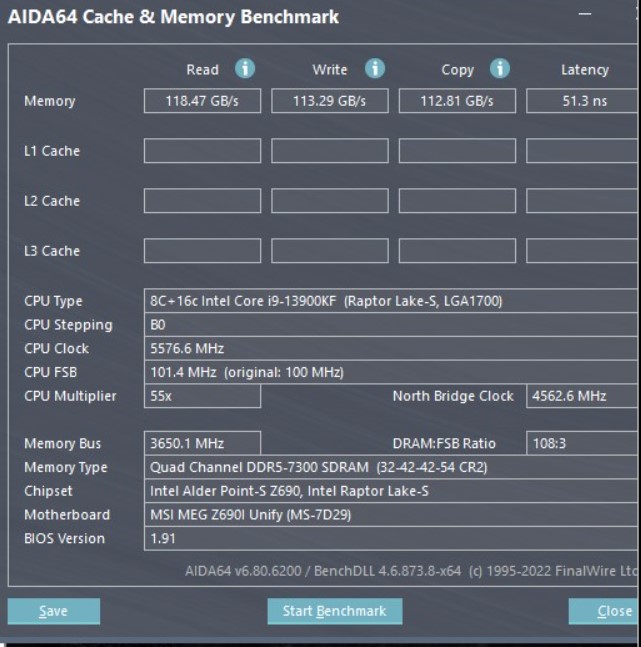Image resolution: width=641 pixels, height=647 pixels.
Task: Click CPU Clock value 5576.6 MHz
Action: (391, 348)
